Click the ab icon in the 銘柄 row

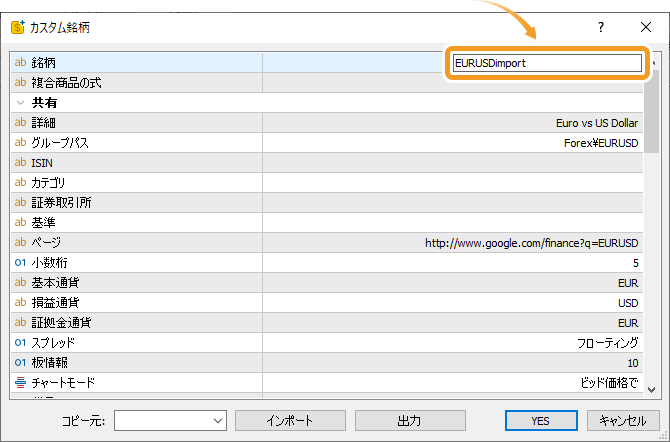[21, 62]
